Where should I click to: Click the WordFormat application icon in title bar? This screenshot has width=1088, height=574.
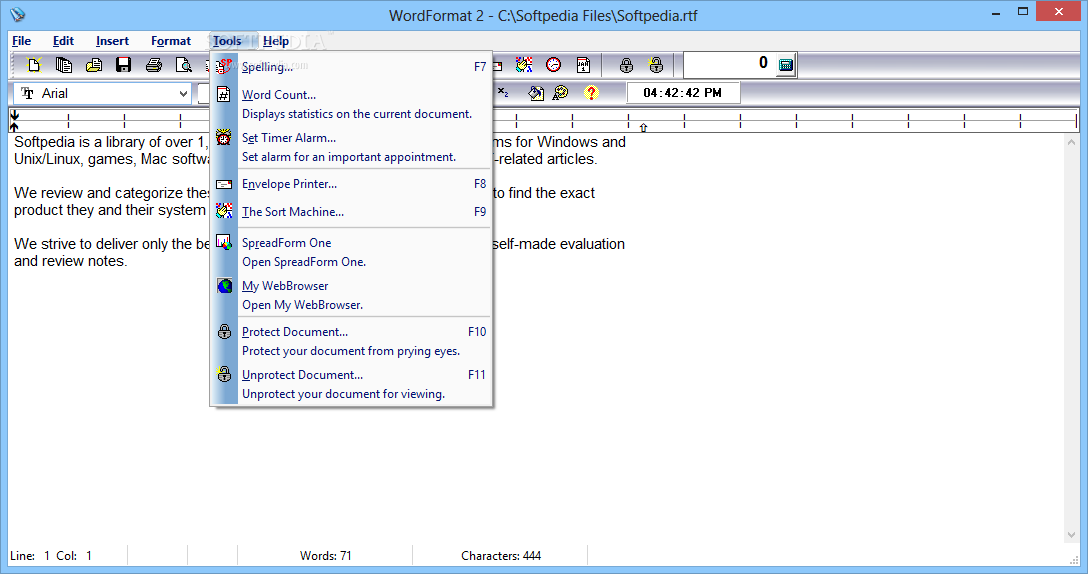(x=17, y=15)
